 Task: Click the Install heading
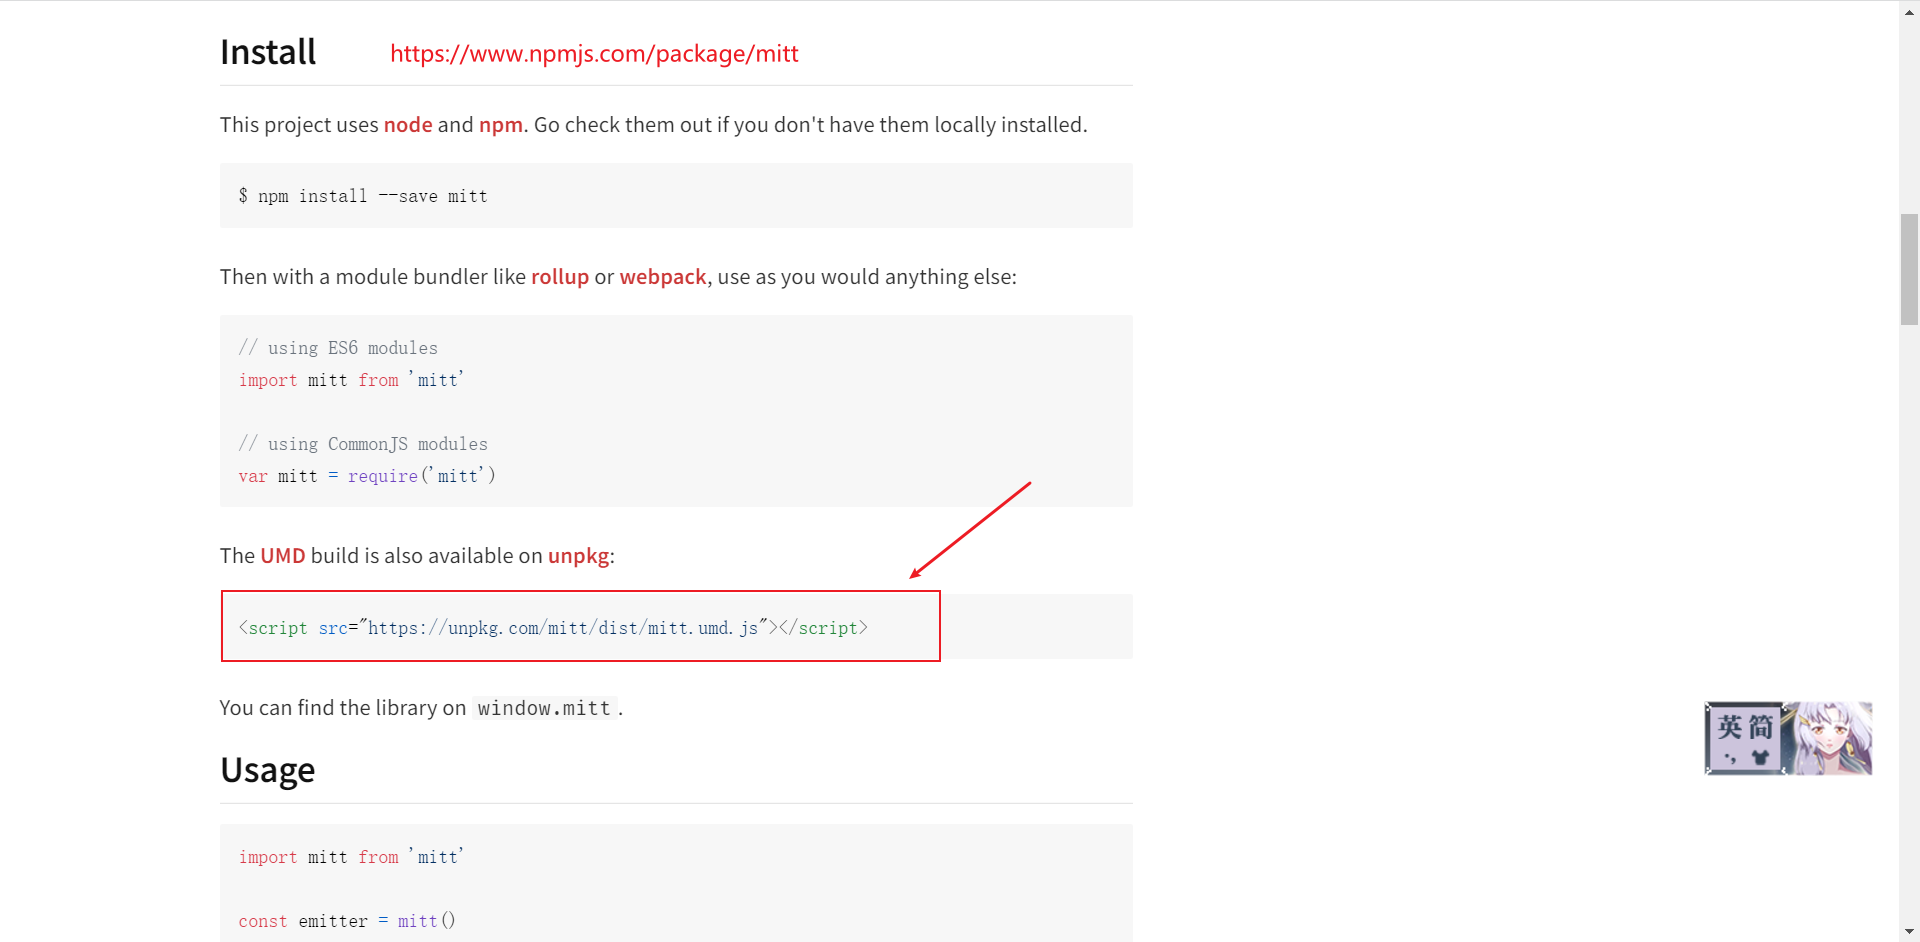point(268,52)
